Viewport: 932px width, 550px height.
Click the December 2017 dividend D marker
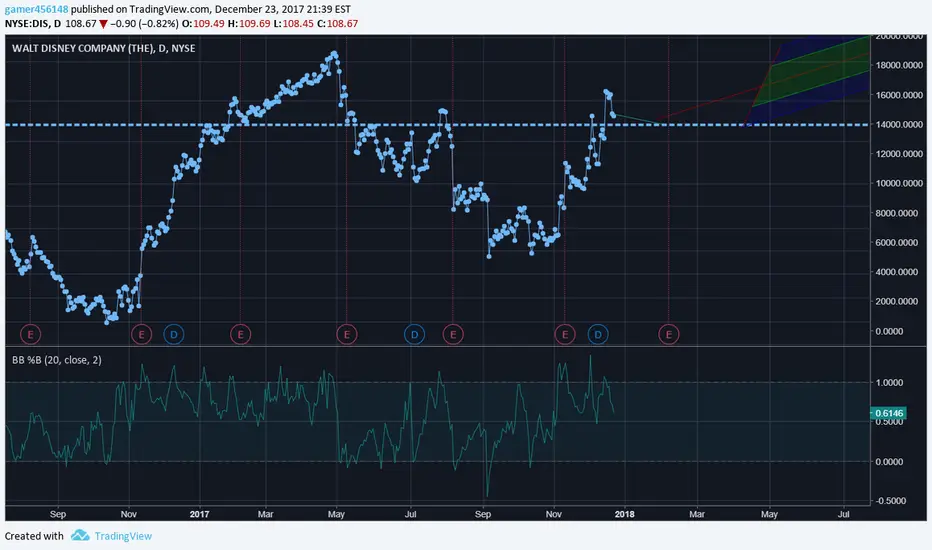(x=598, y=335)
